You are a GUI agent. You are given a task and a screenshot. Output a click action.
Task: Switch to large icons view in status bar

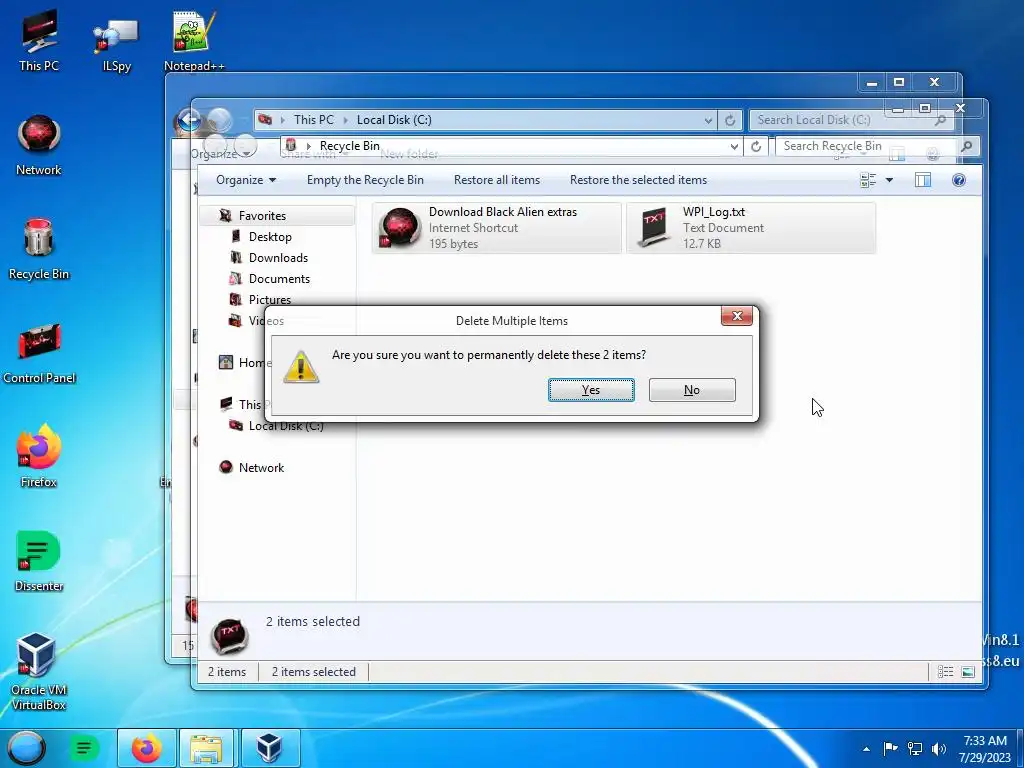[968, 672]
